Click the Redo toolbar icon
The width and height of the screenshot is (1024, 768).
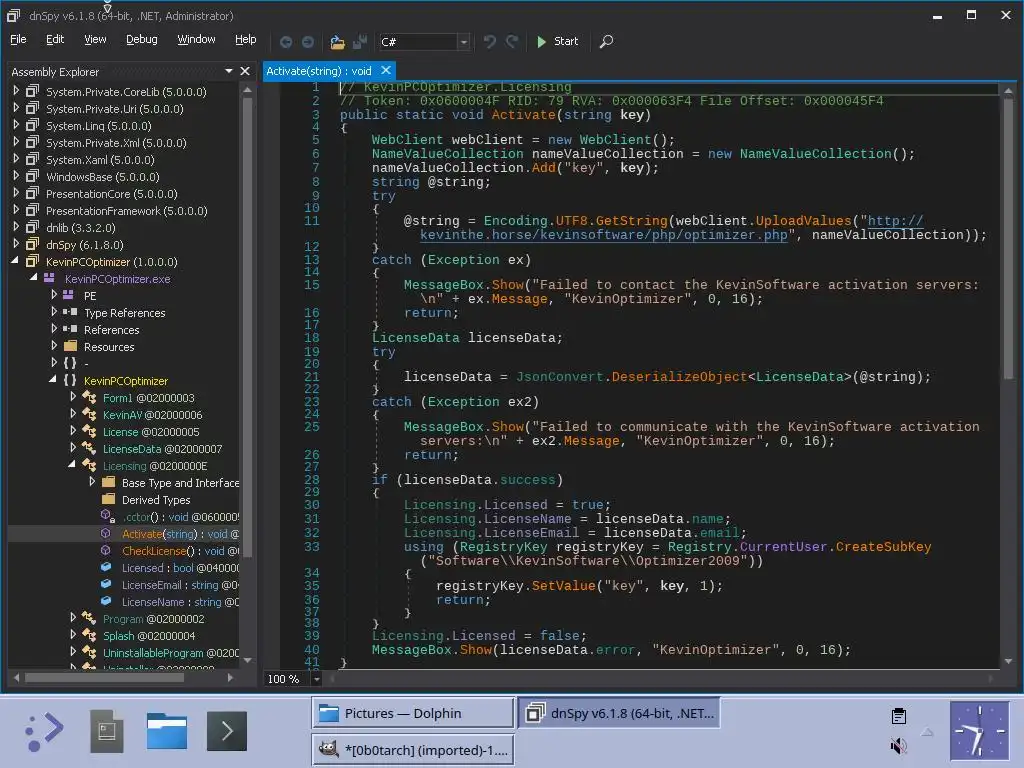click(x=512, y=42)
